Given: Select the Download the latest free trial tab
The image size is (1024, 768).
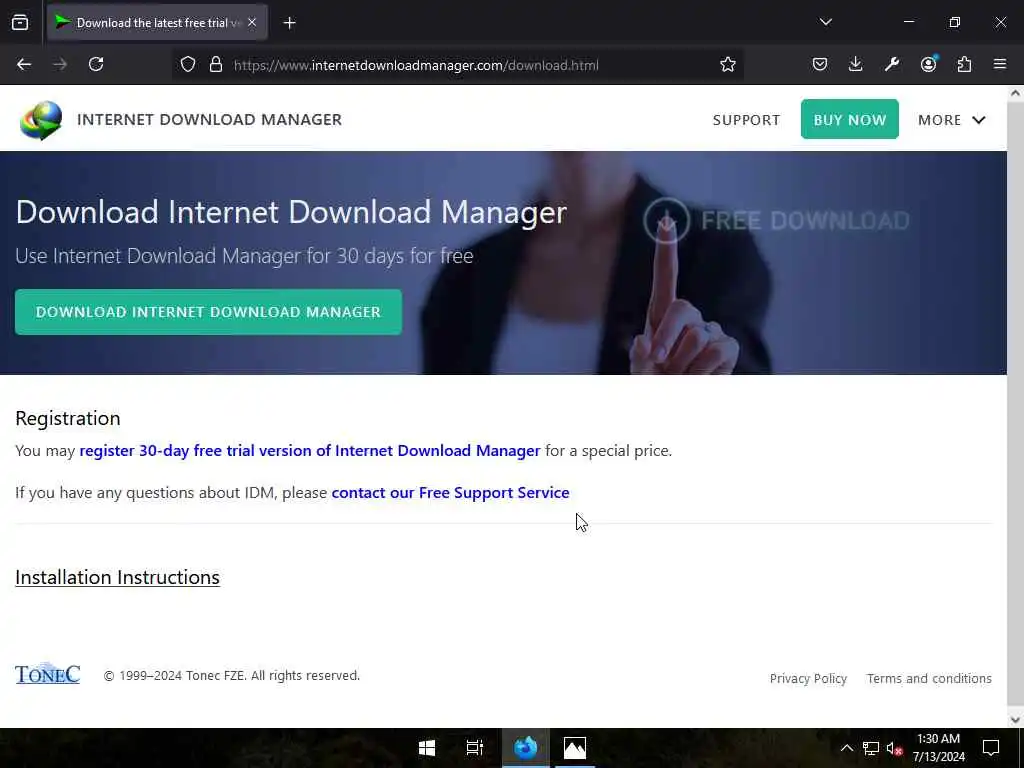Looking at the screenshot, I should click(x=157, y=23).
